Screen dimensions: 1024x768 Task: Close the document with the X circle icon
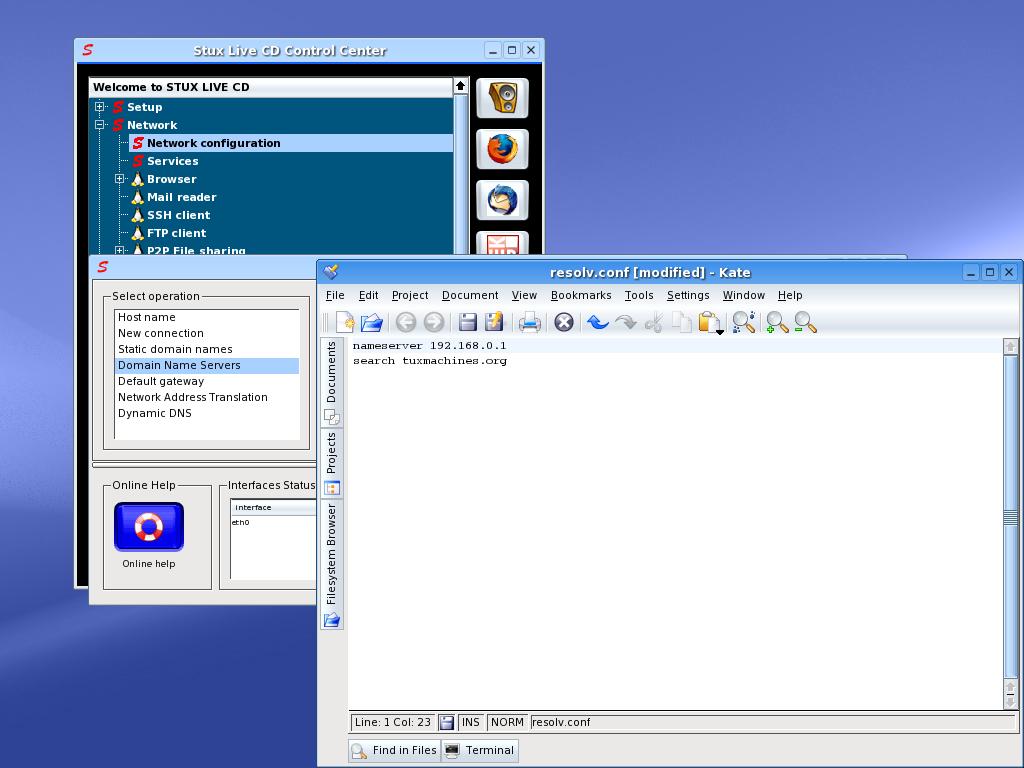click(564, 322)
